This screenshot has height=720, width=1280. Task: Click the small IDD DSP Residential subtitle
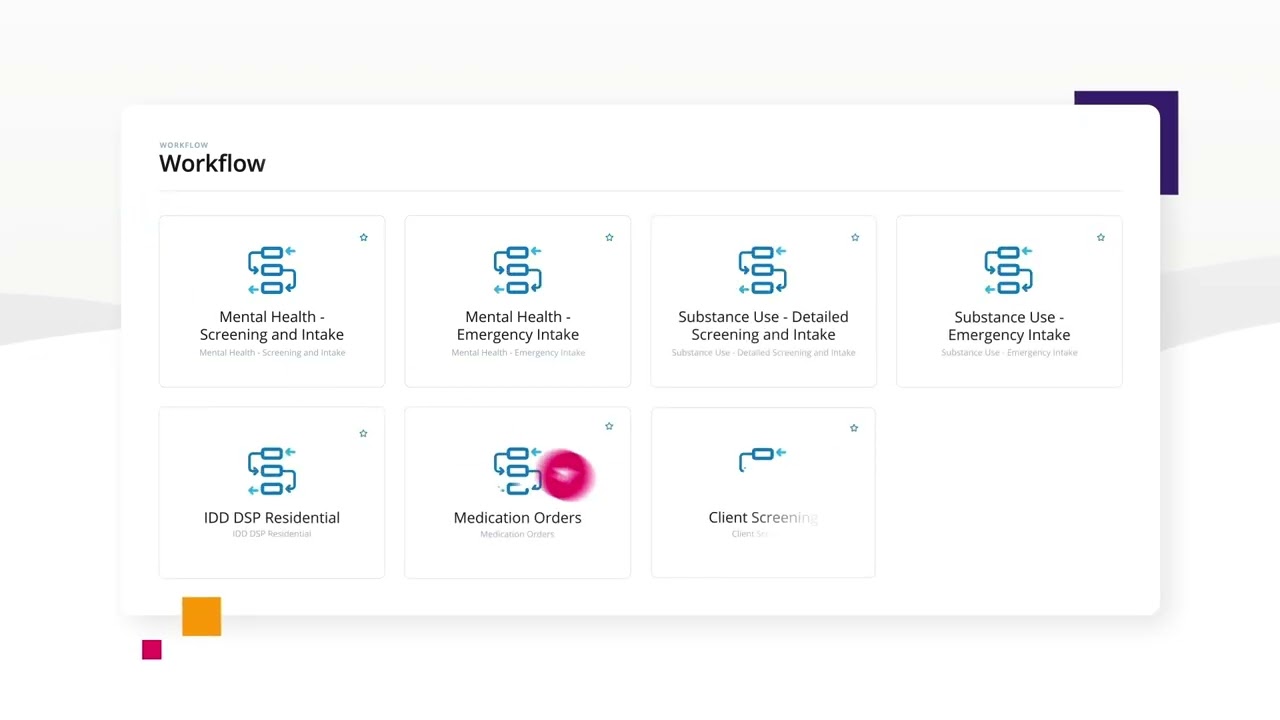coord(272,534)
